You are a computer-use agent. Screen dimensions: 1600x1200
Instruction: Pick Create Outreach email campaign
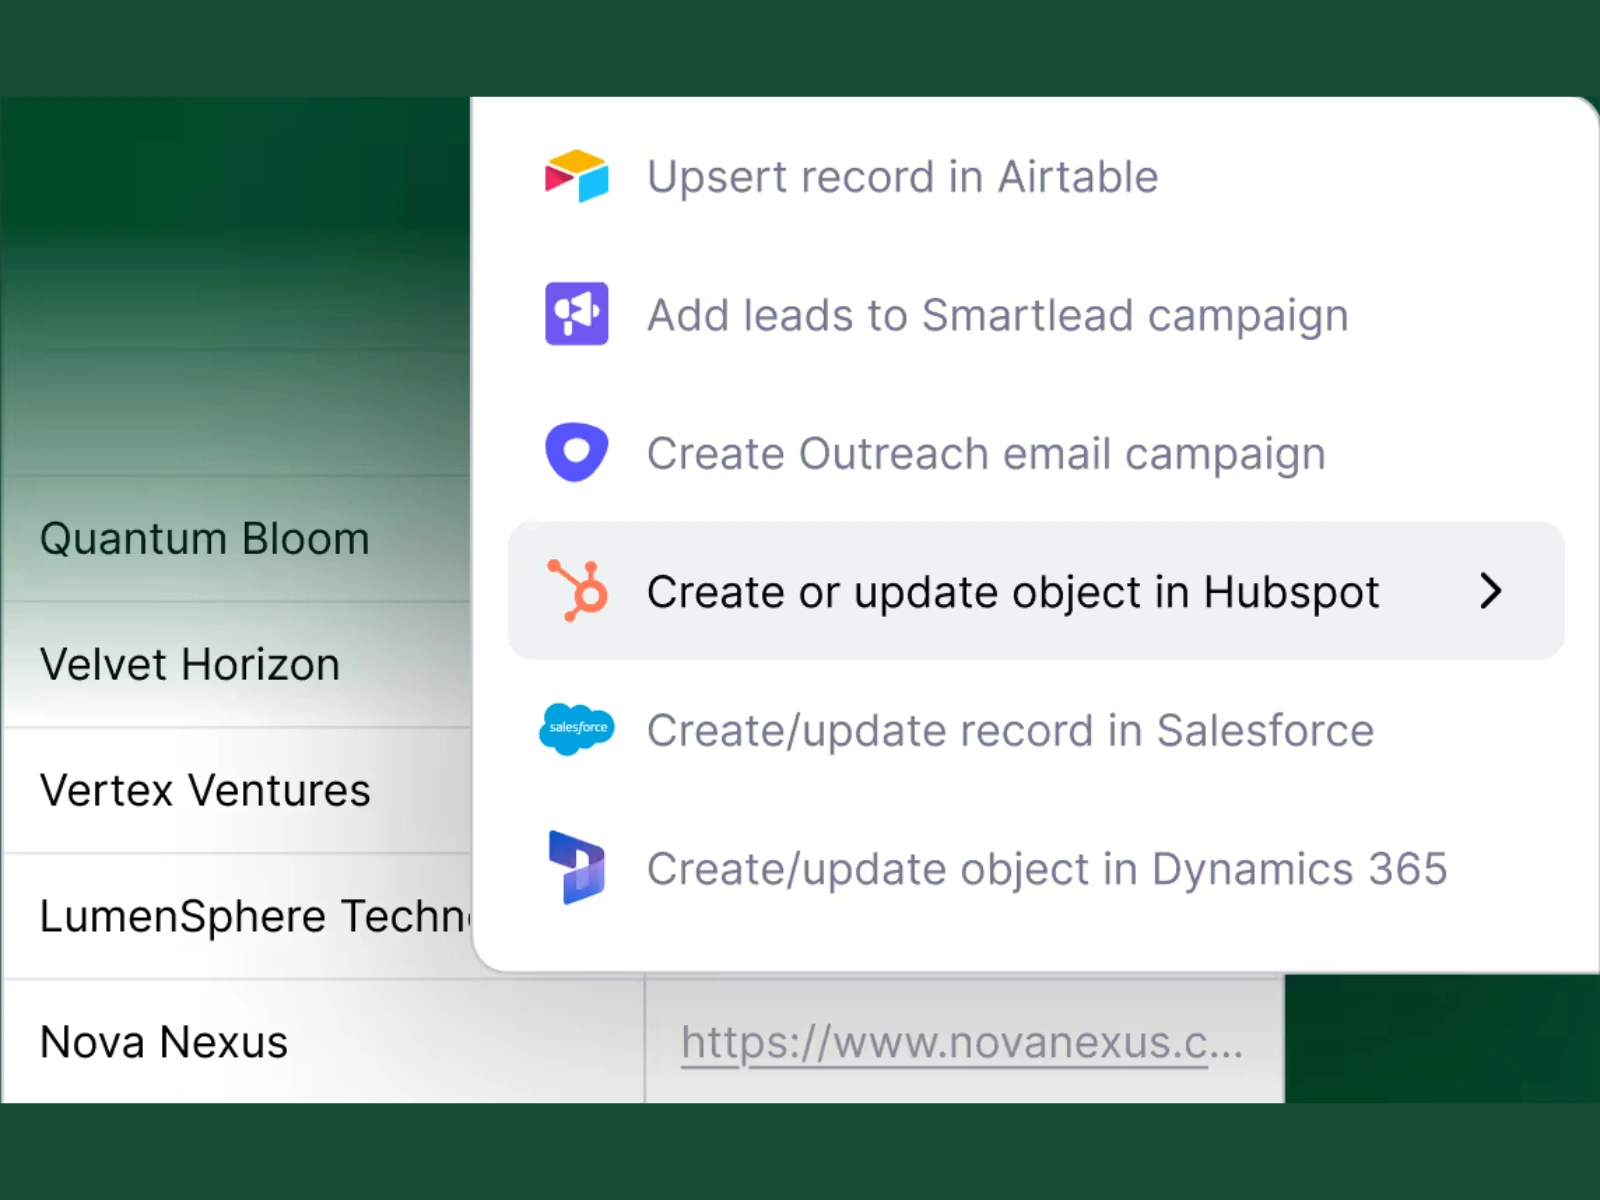coord(1036,452)
